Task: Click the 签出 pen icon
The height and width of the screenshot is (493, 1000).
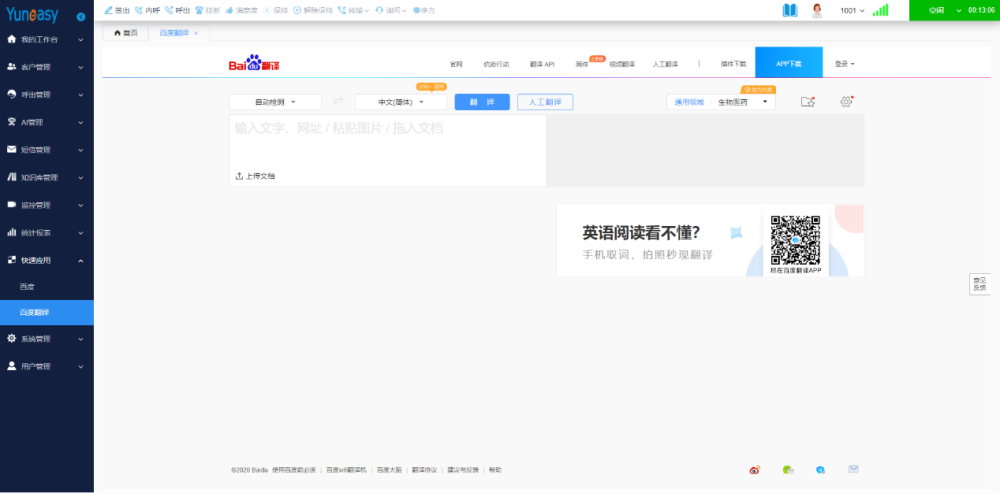Action: pos(108,10)
